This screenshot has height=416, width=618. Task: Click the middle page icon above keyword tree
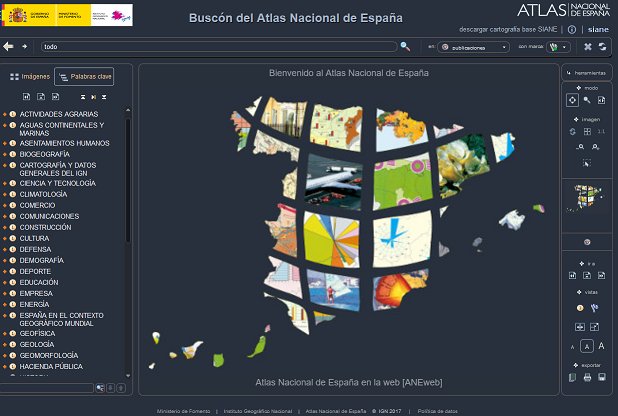(41, 97)
